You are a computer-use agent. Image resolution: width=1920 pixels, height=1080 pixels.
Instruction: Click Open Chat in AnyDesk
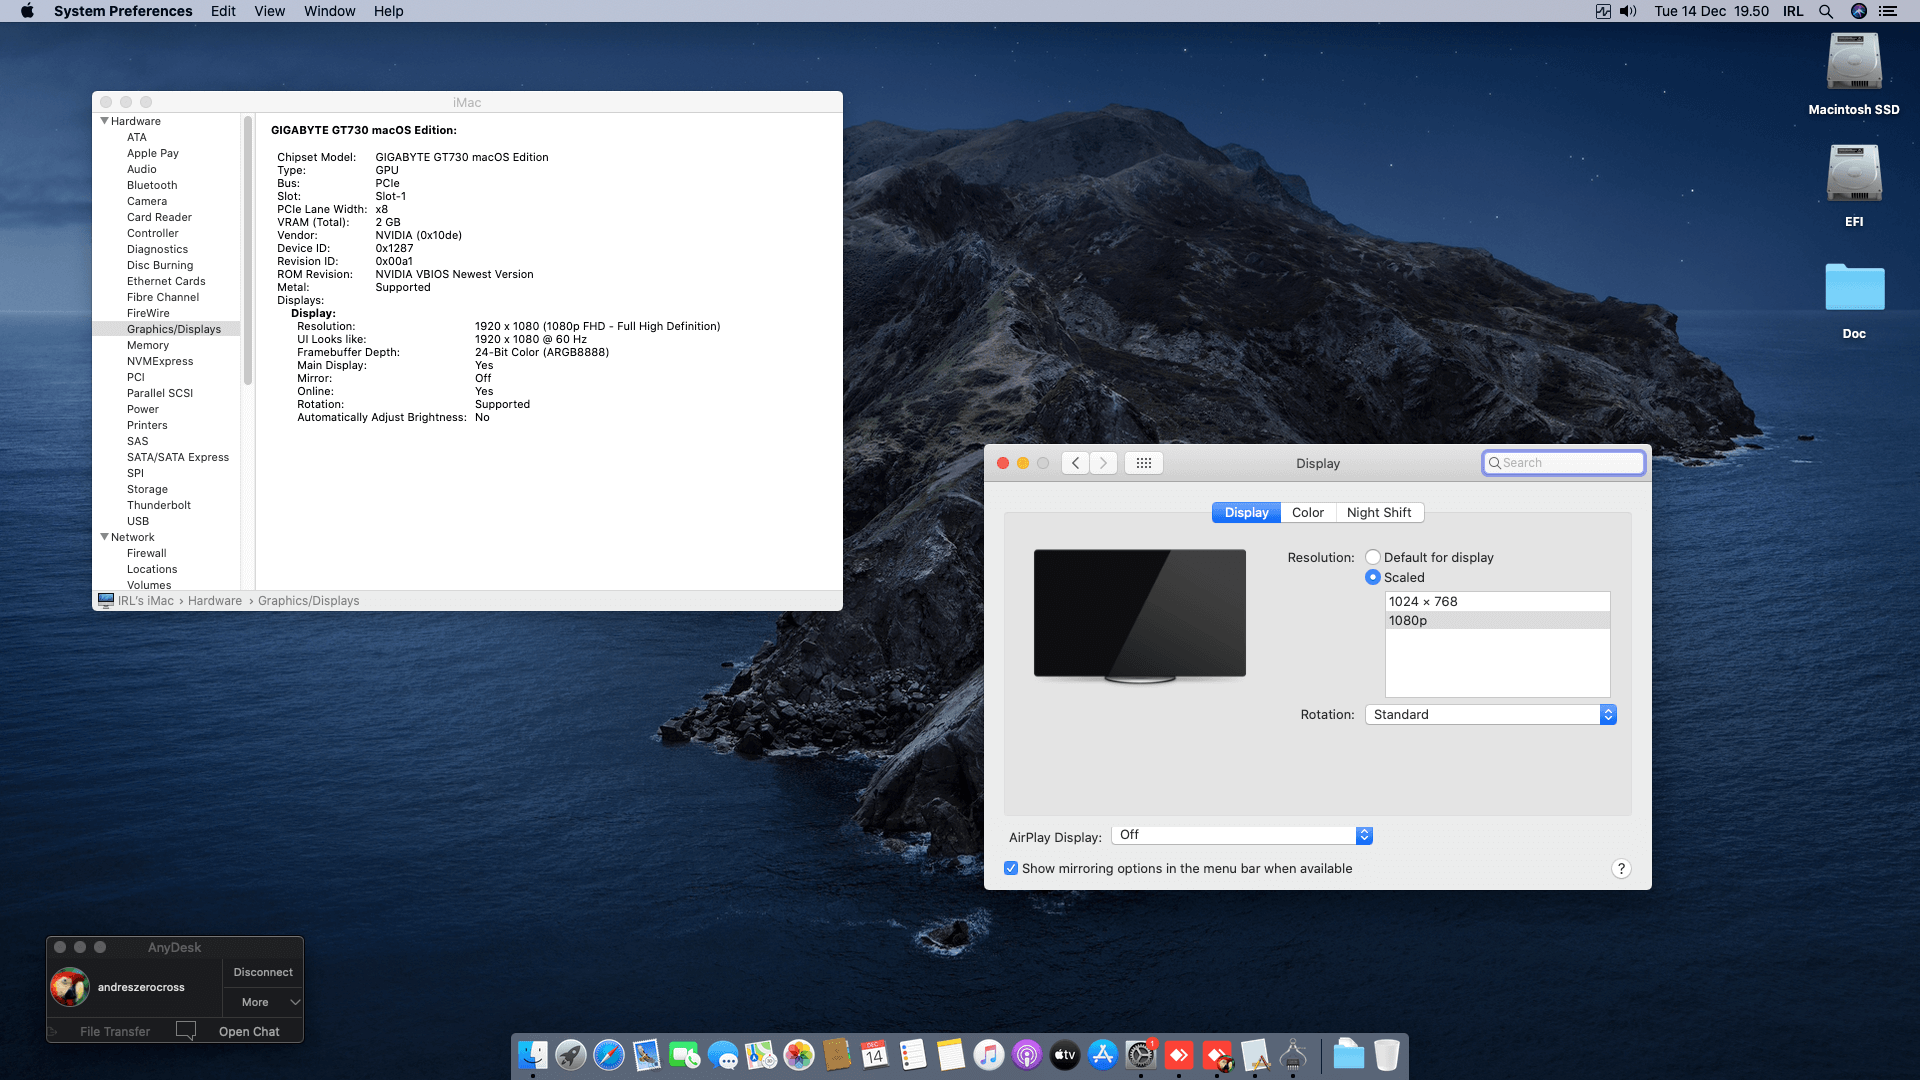(x=249, y=1031)
